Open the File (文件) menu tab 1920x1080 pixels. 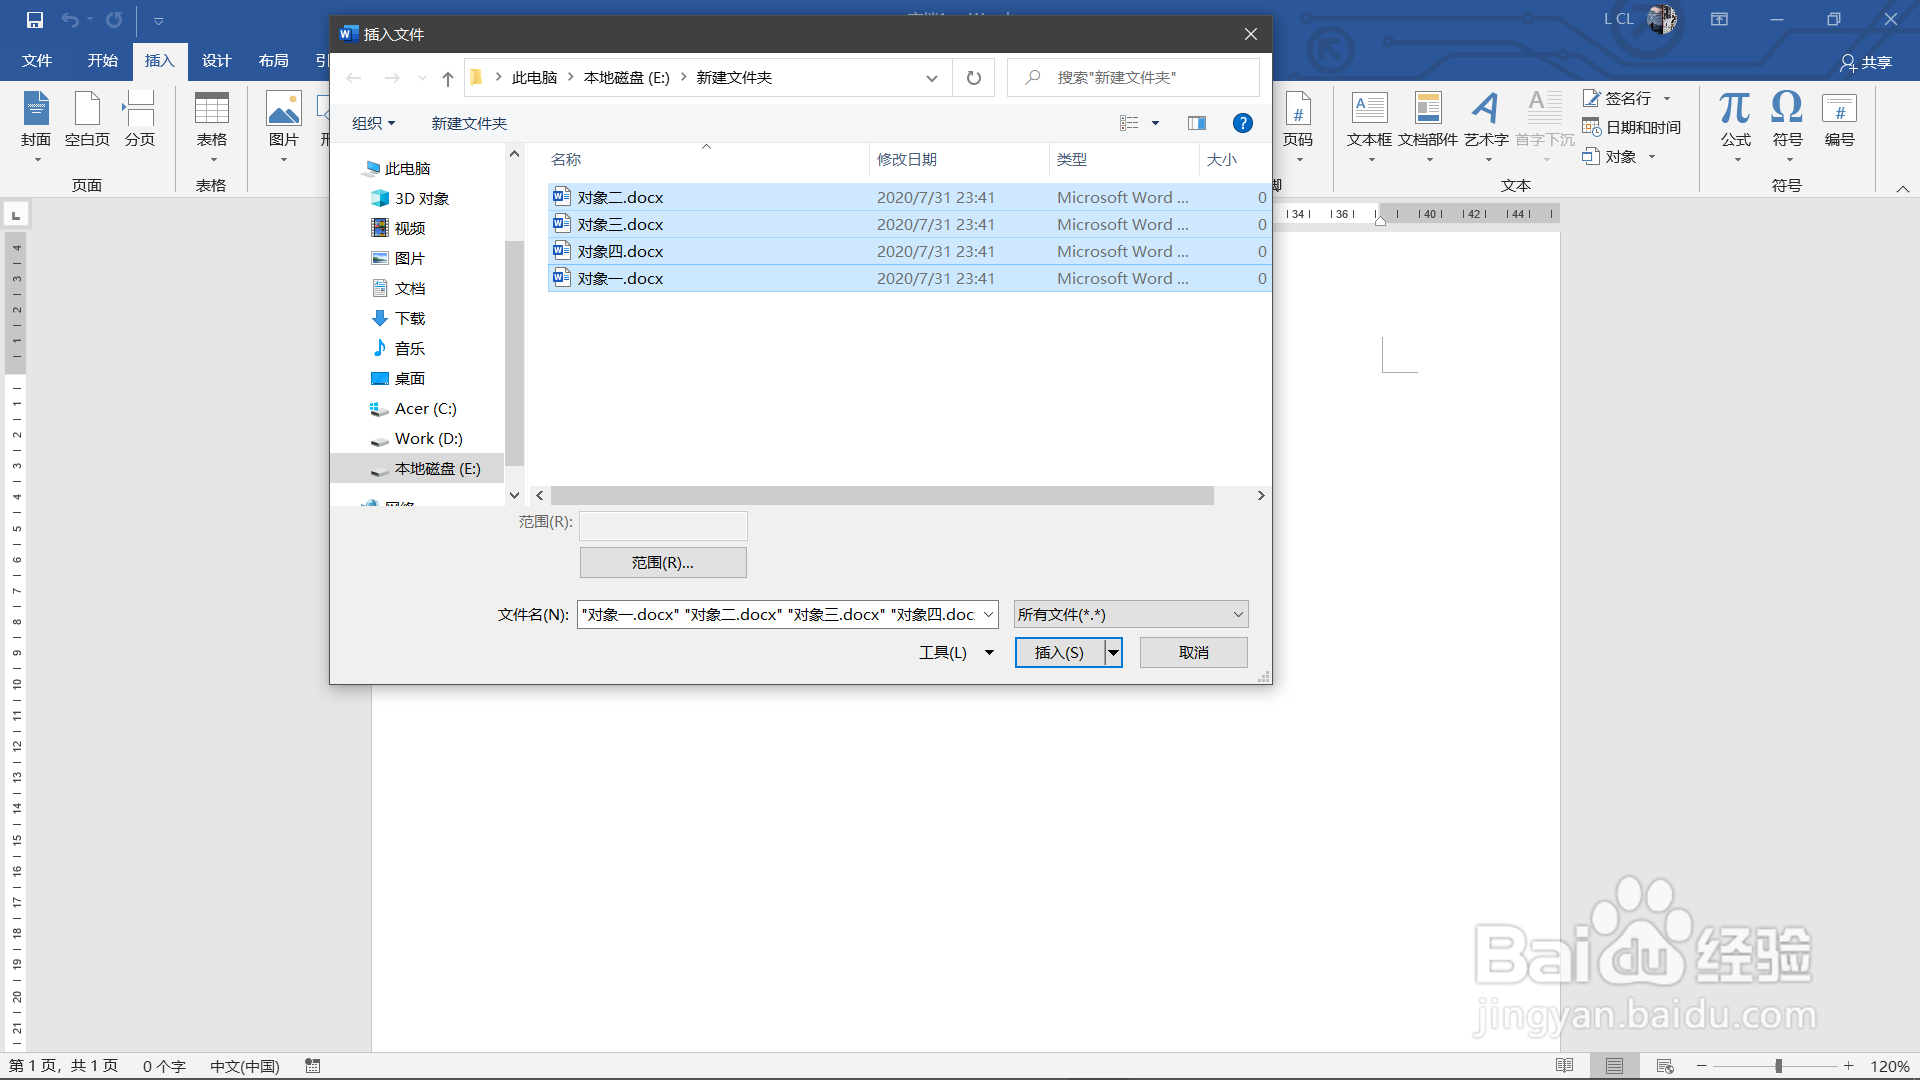pos(37,61)
